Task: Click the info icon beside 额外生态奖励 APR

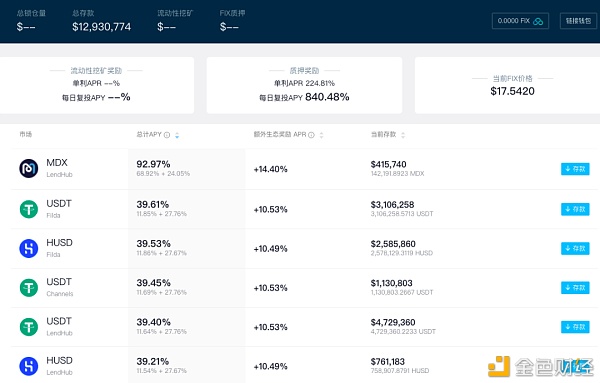Action: 311,135
